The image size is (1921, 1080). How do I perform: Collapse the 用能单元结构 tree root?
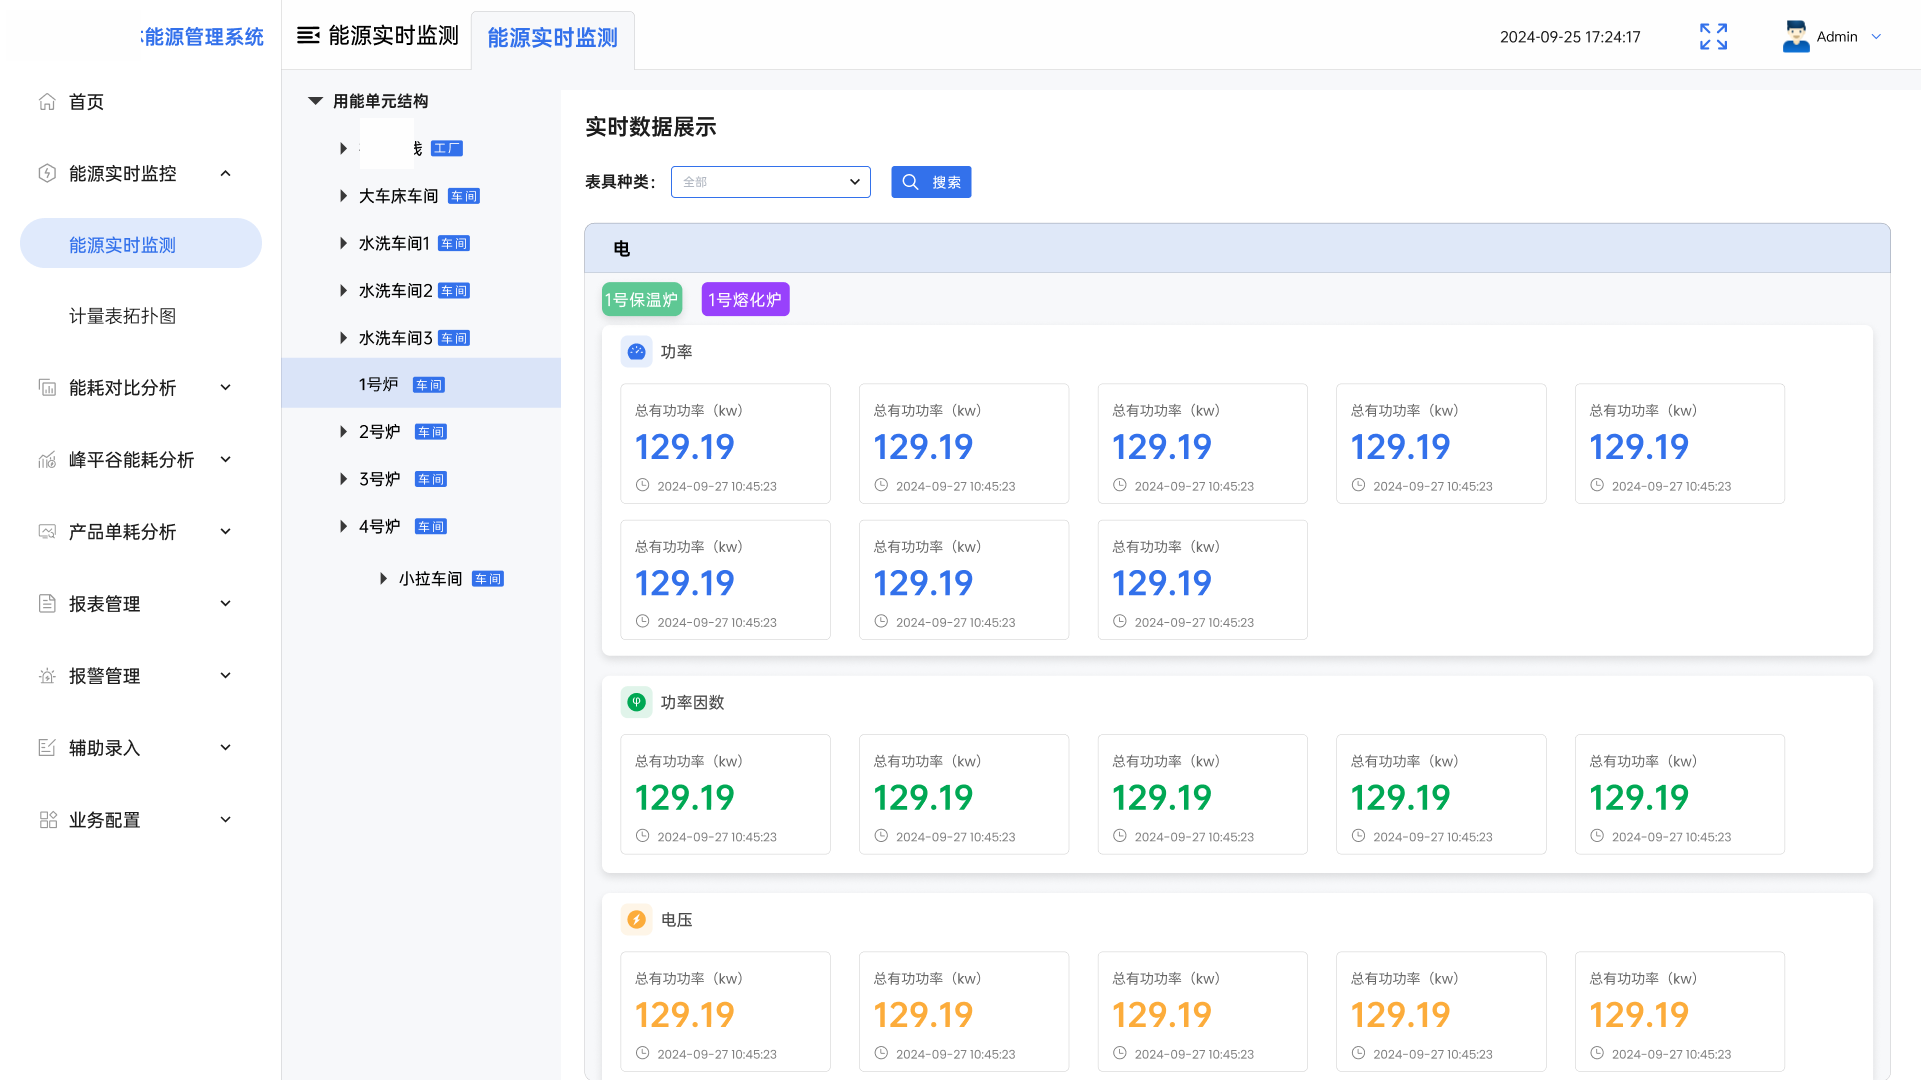pyautogui.click(x=315, y=101)
